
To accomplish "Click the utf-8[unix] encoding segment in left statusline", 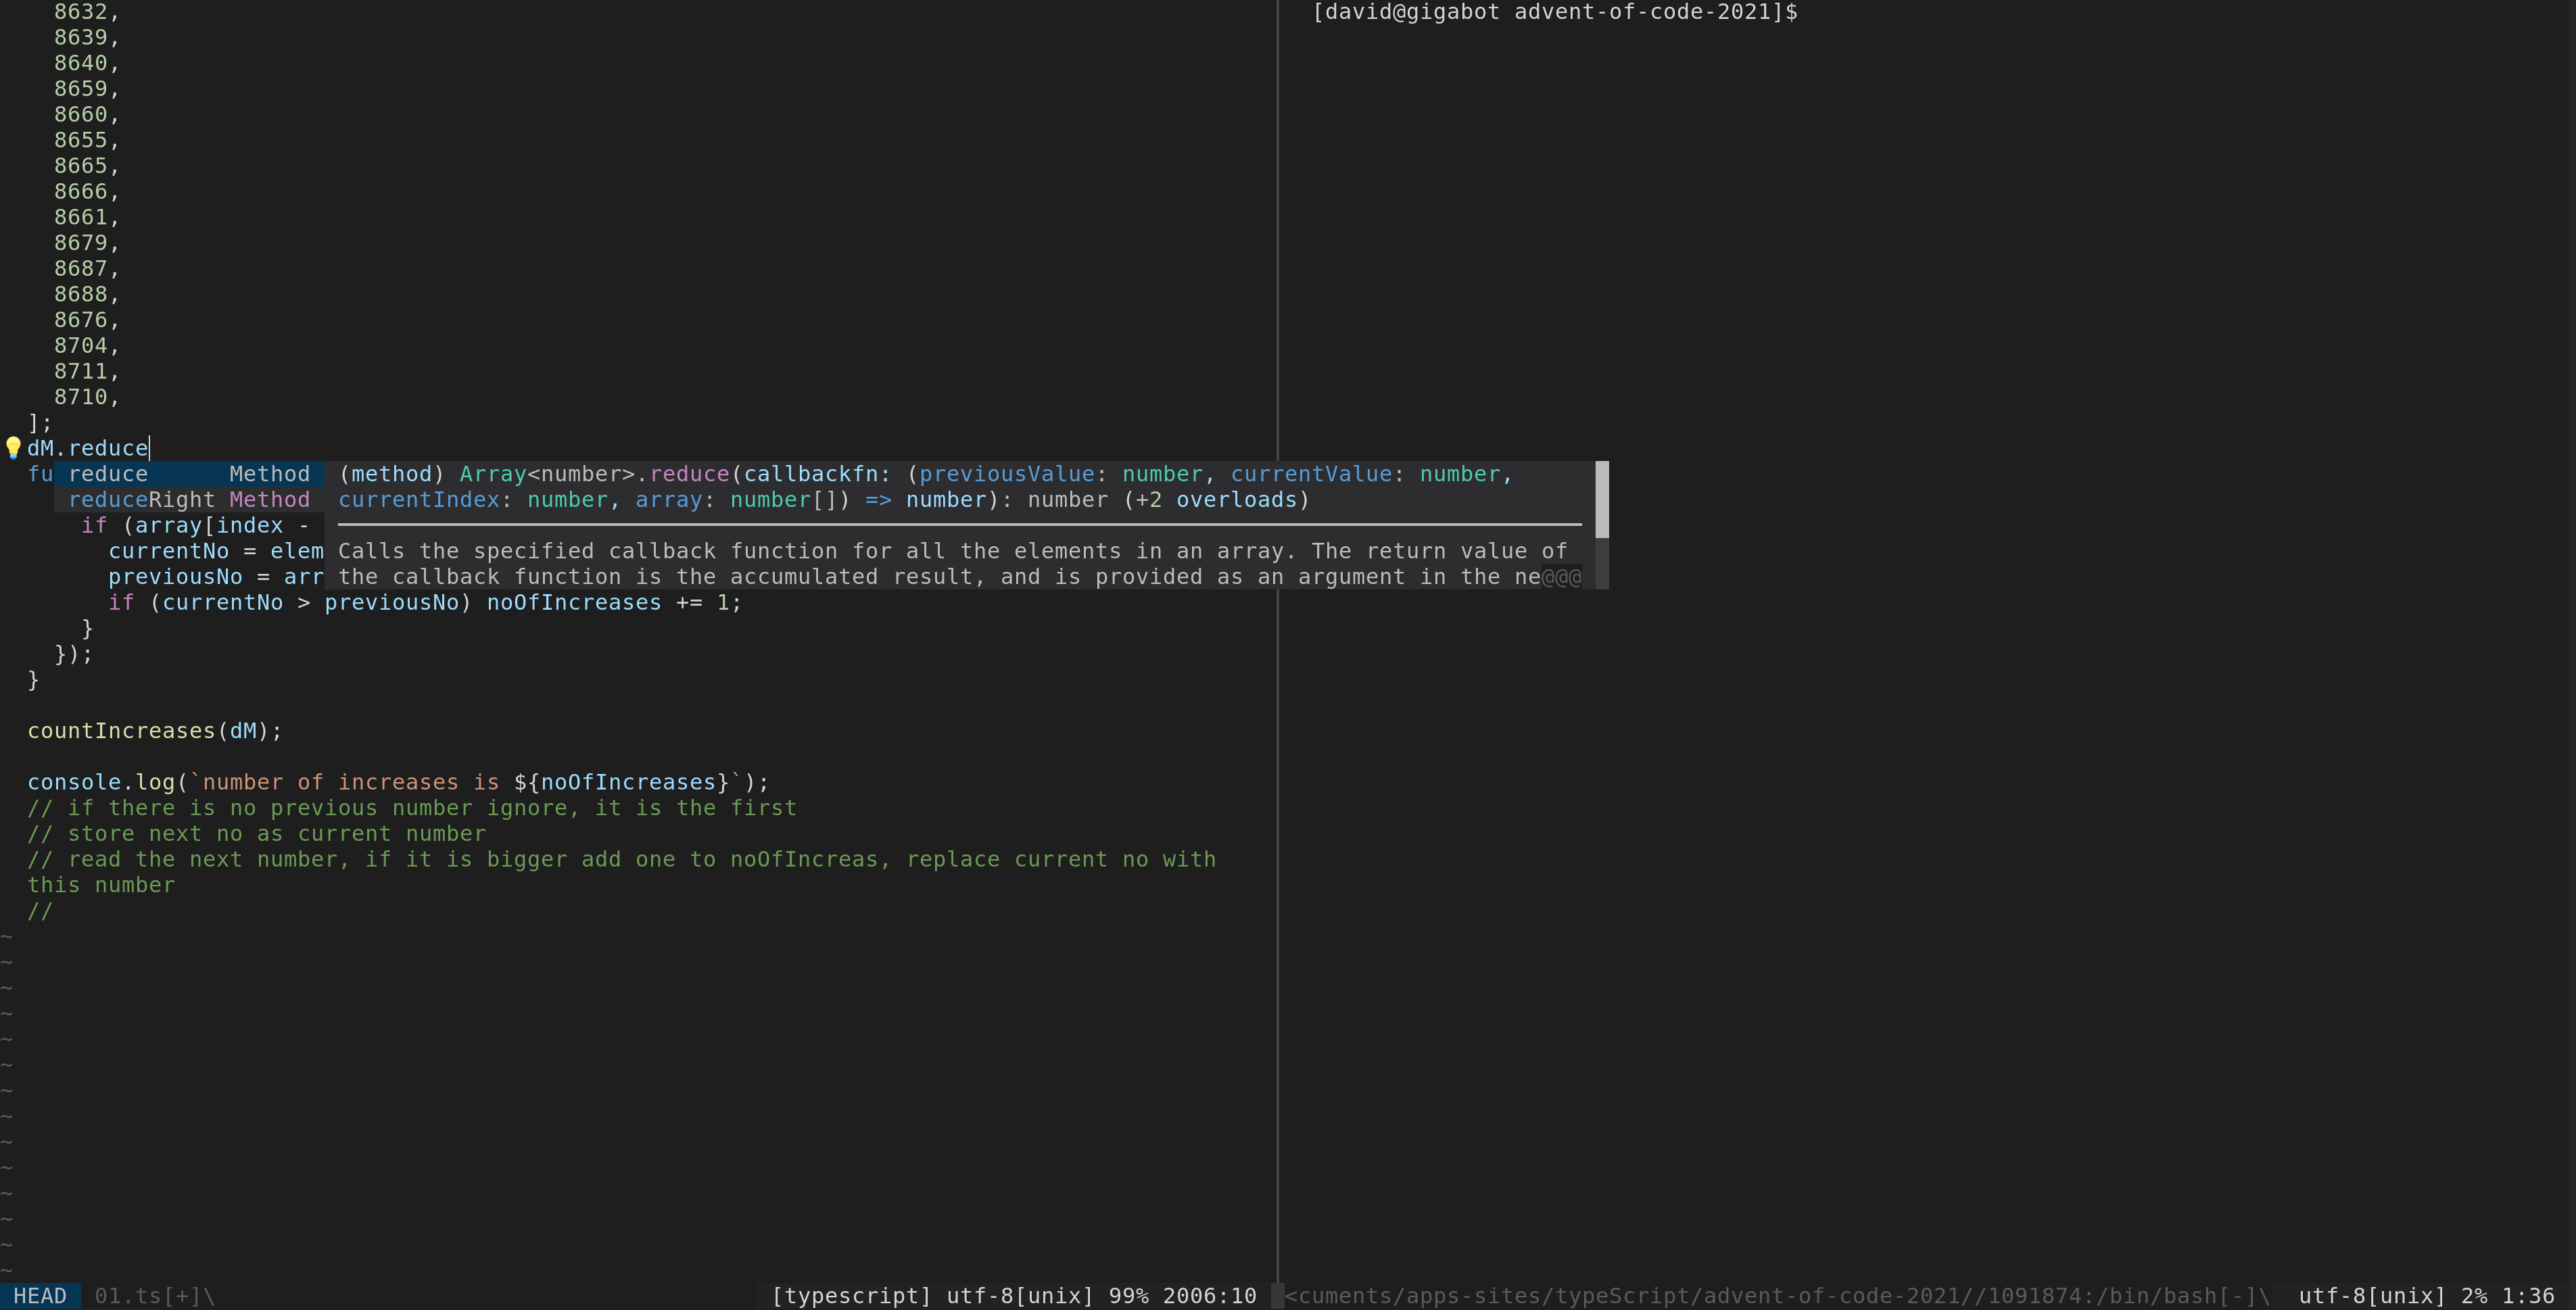I will [x=1019, y=1295].
